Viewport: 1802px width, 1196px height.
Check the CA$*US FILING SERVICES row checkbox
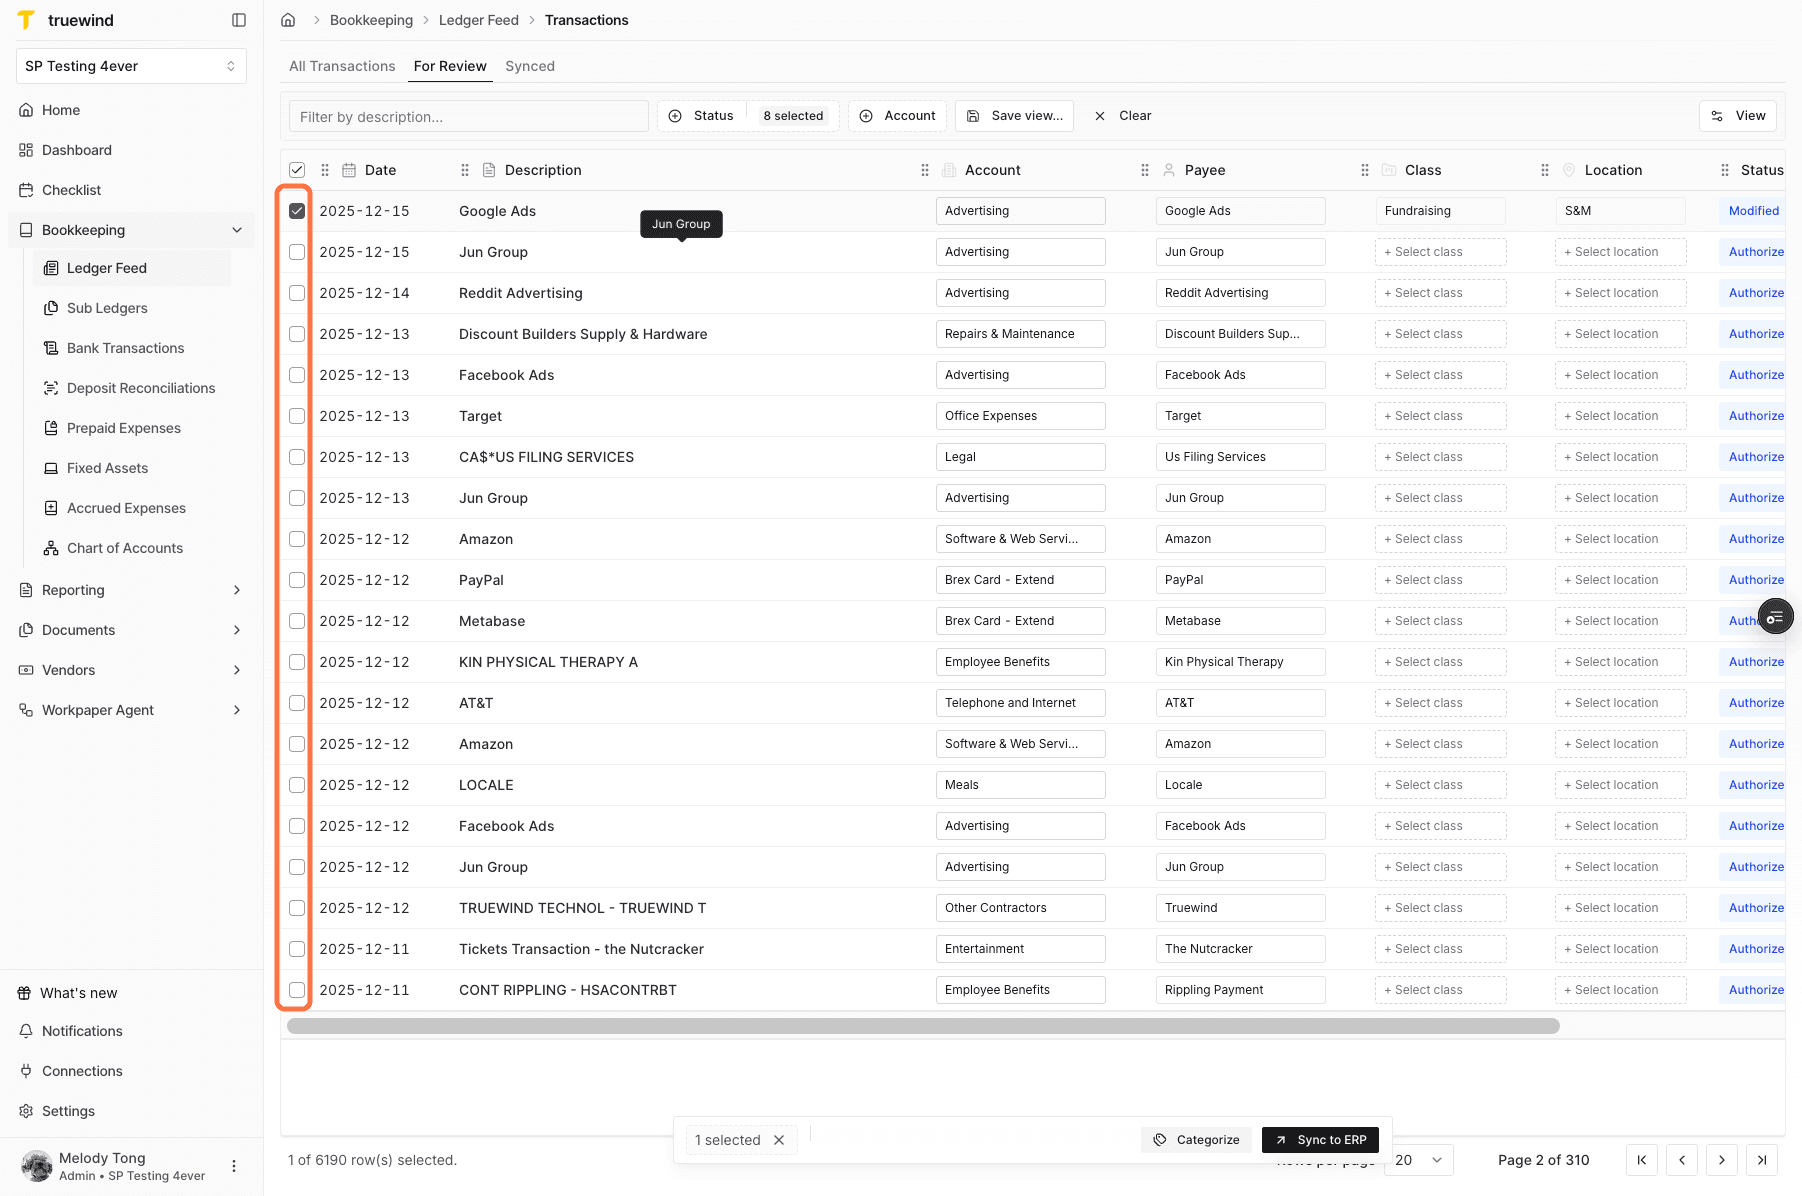(x=297, y=457)
